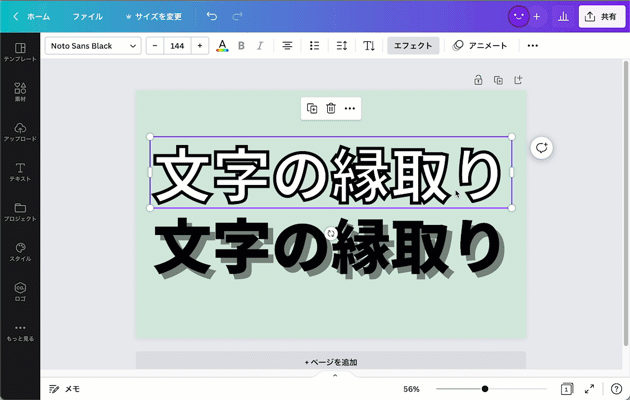Expand the page thumbnails chevron
Screen dimensions: 630x400
[335, 376]
